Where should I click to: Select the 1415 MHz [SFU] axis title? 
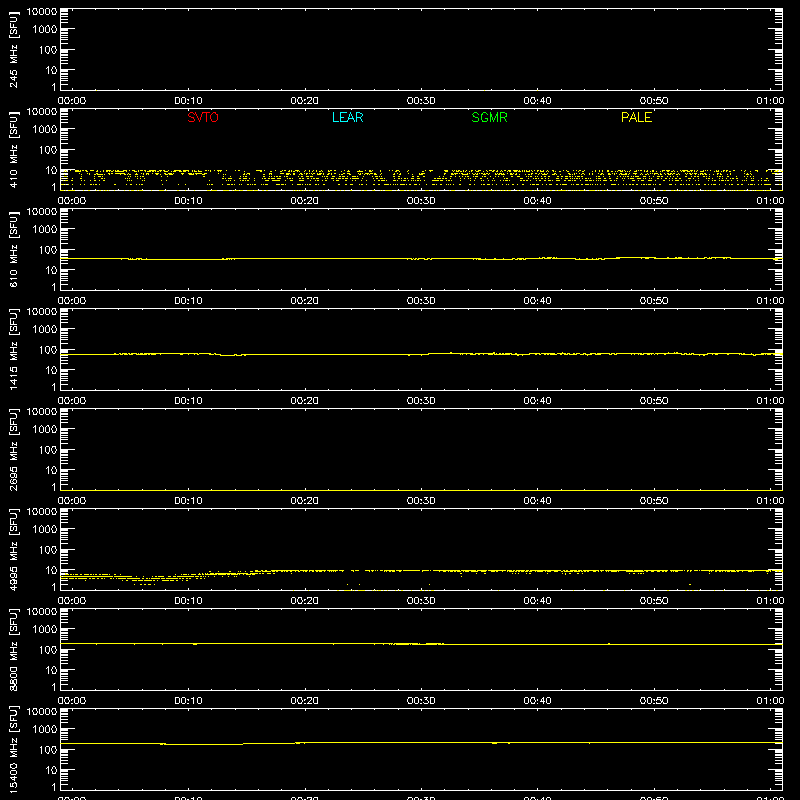click(x=13, y=350)
